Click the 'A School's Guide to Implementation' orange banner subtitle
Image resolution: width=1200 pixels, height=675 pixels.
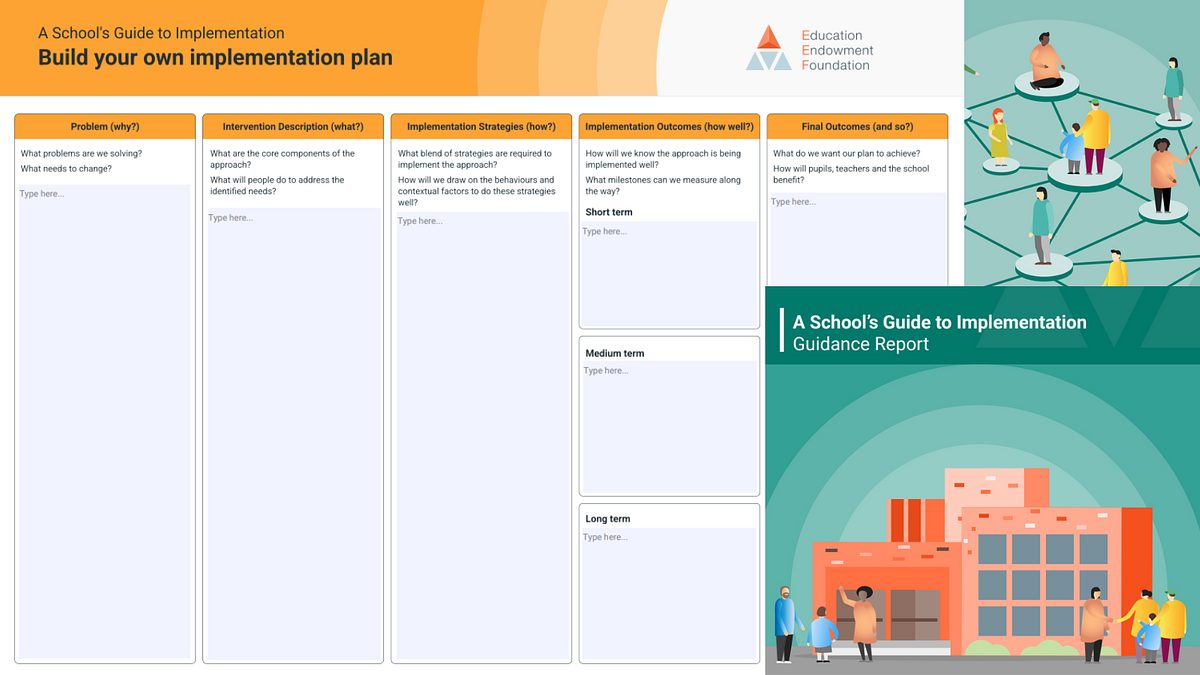(161, 33)
